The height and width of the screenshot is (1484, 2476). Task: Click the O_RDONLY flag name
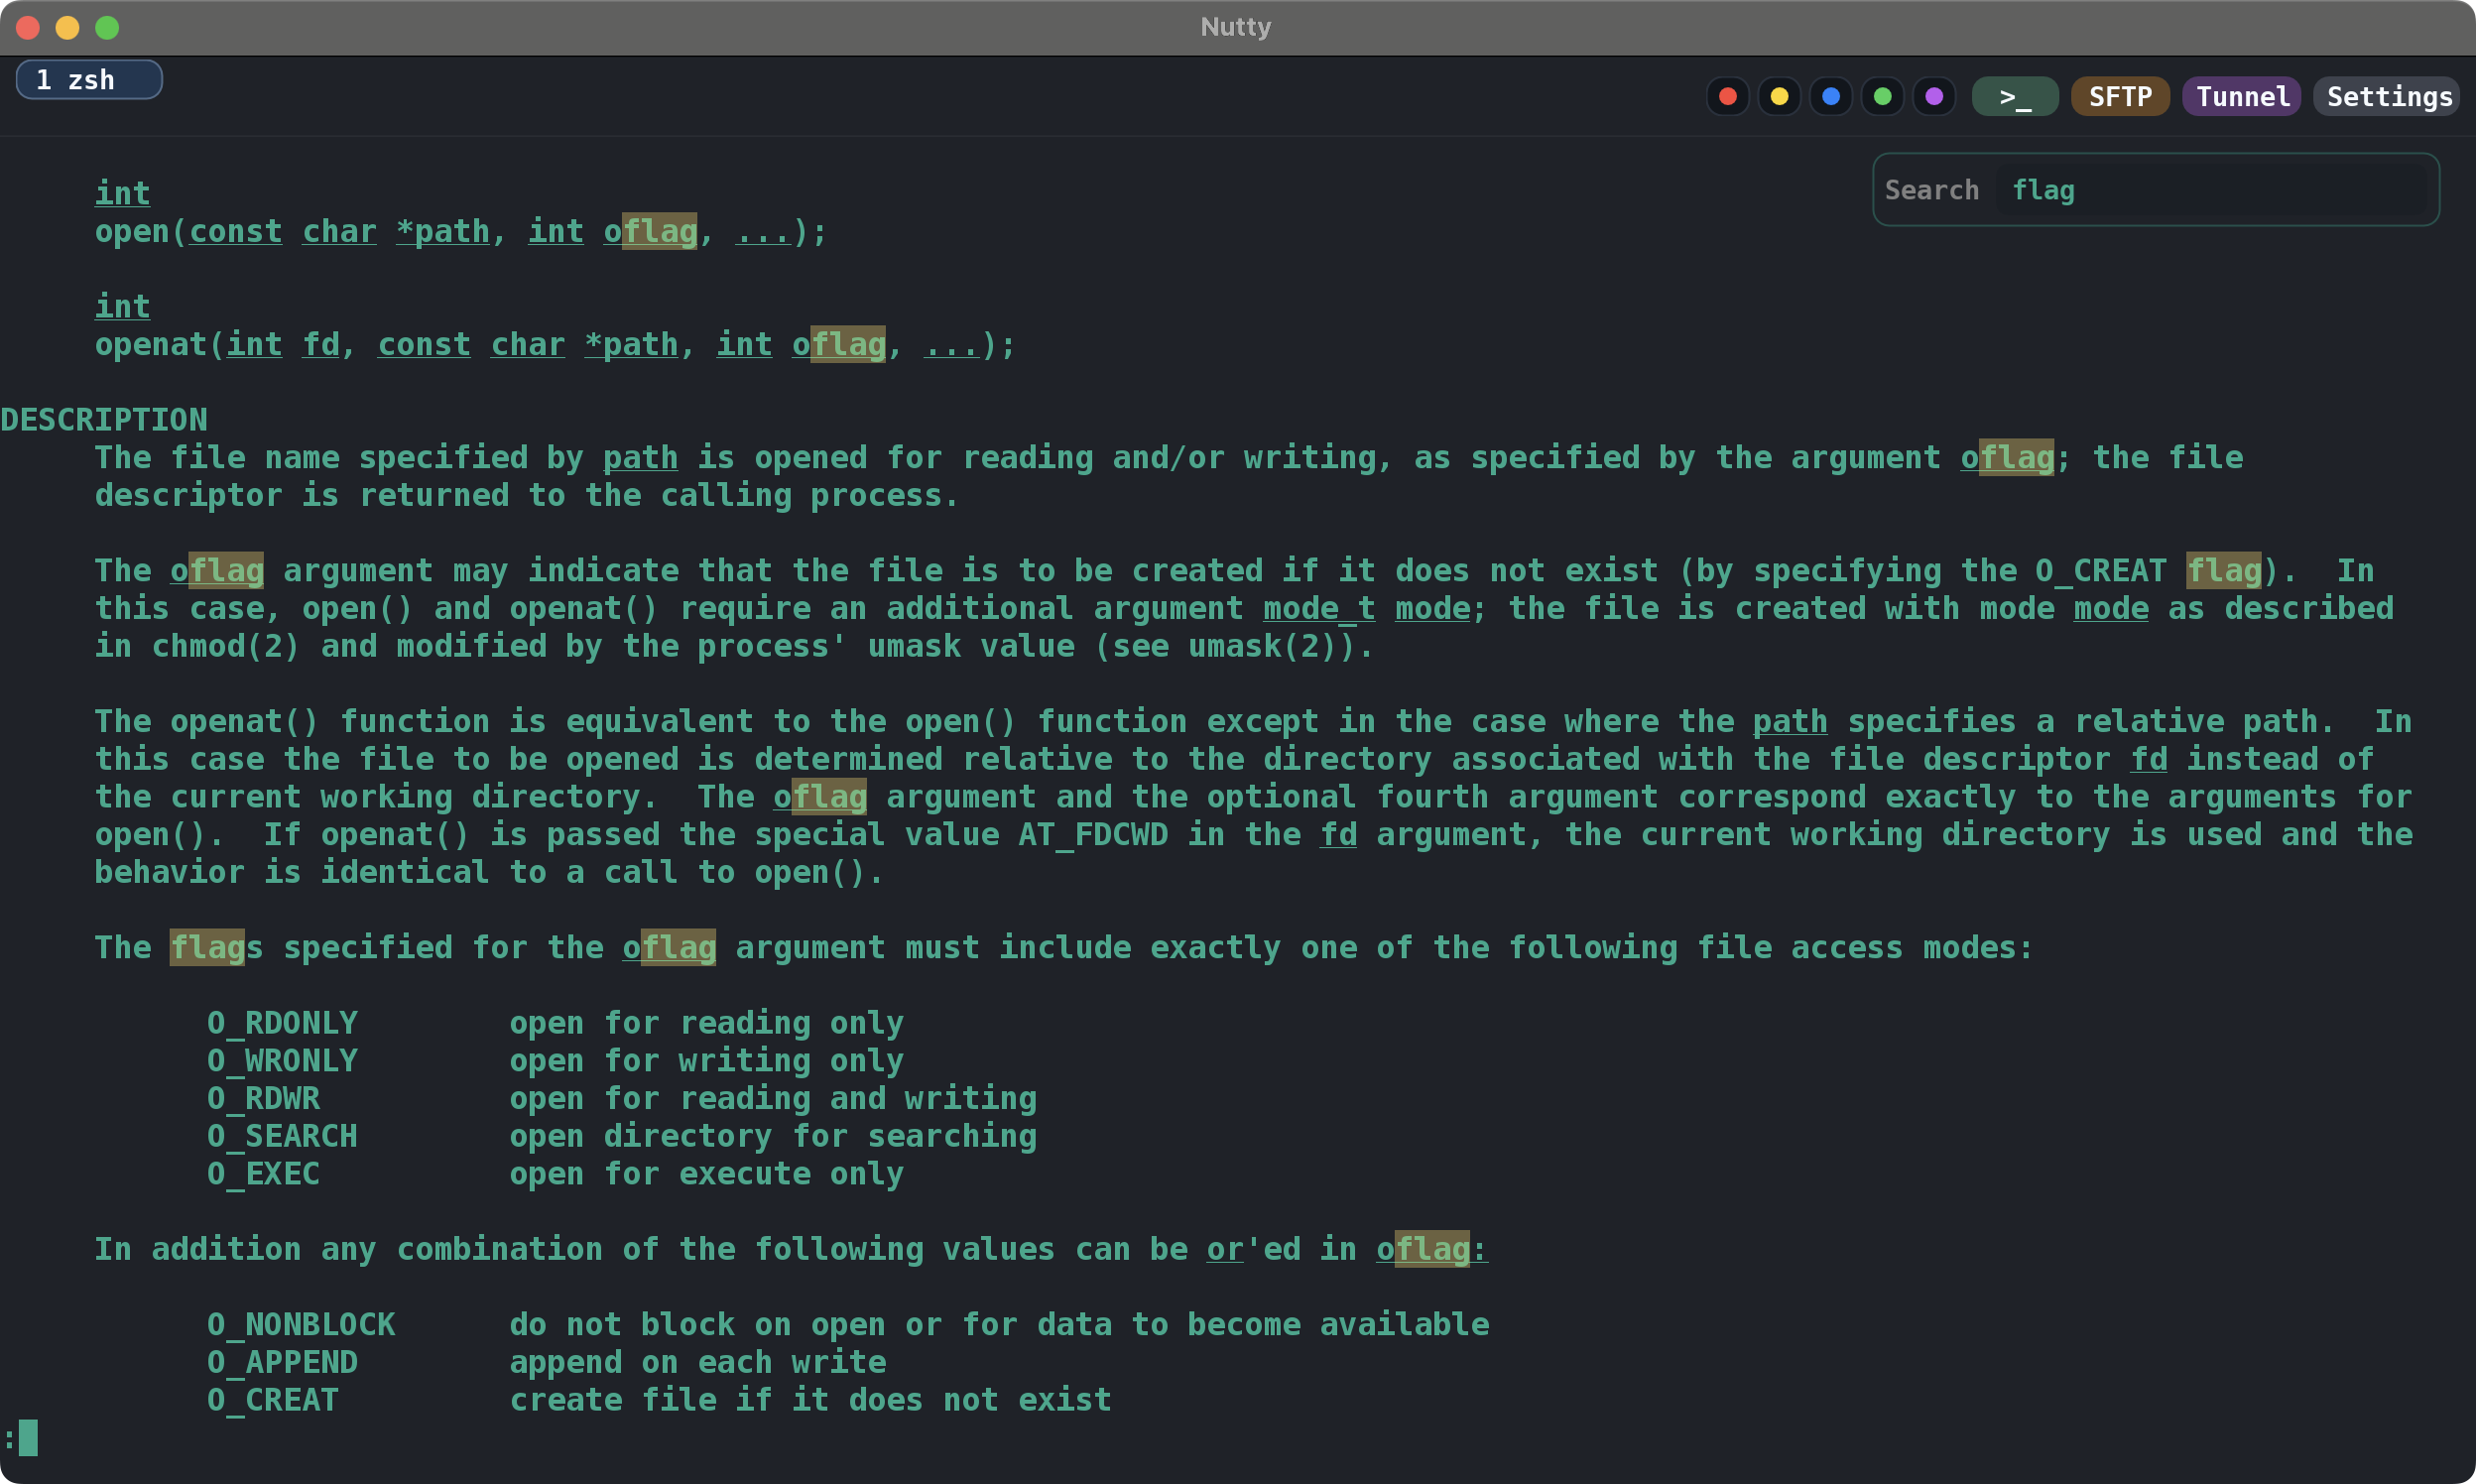click(282, 1023)
